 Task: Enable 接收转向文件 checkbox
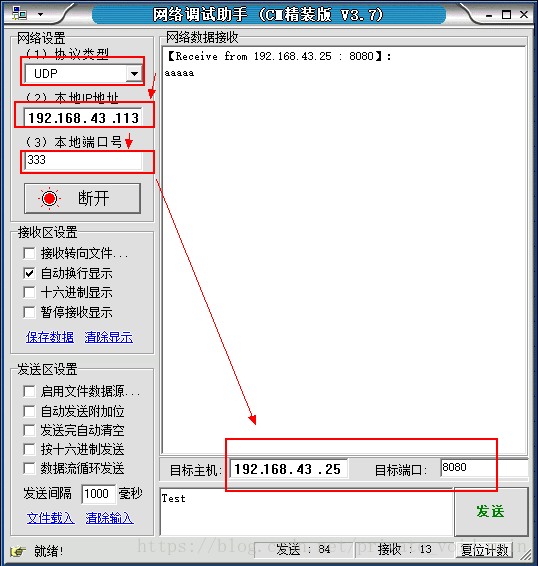click(29, 253)
